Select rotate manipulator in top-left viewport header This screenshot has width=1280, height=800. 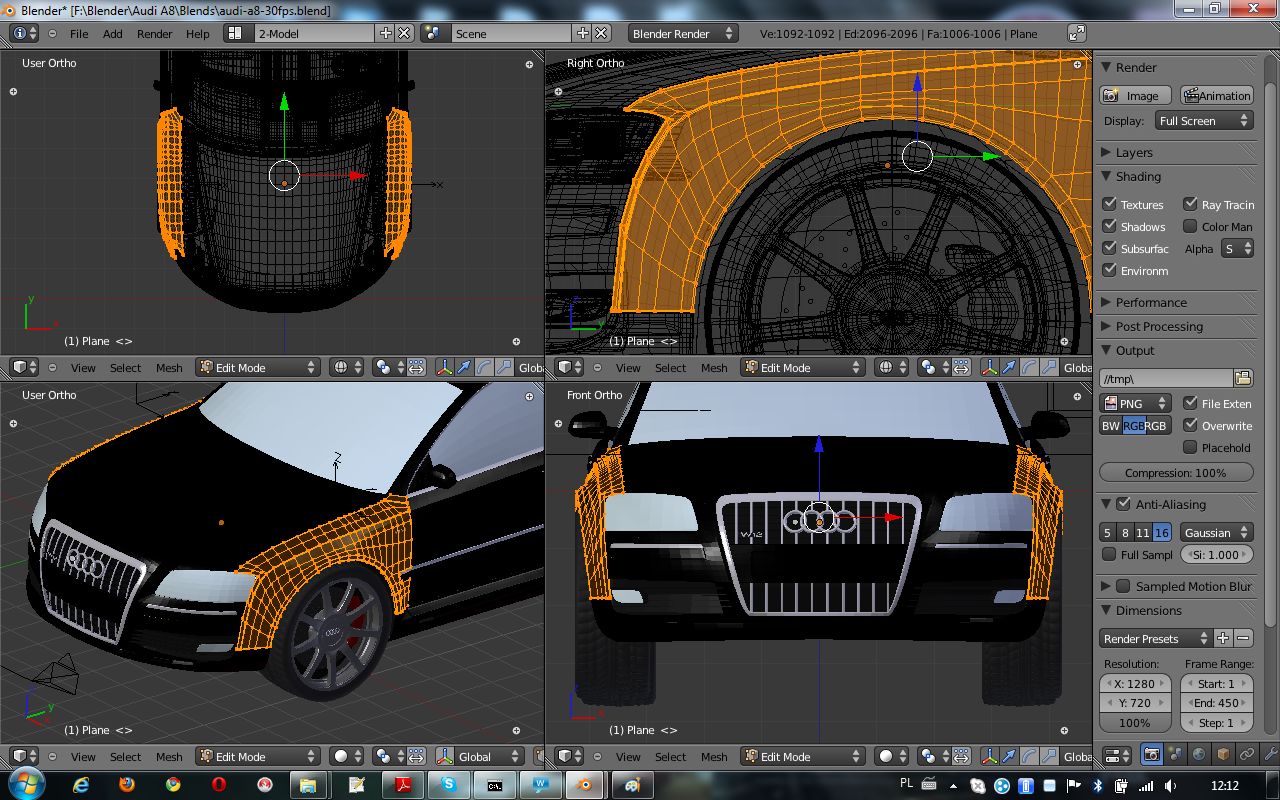click(484, 367)
